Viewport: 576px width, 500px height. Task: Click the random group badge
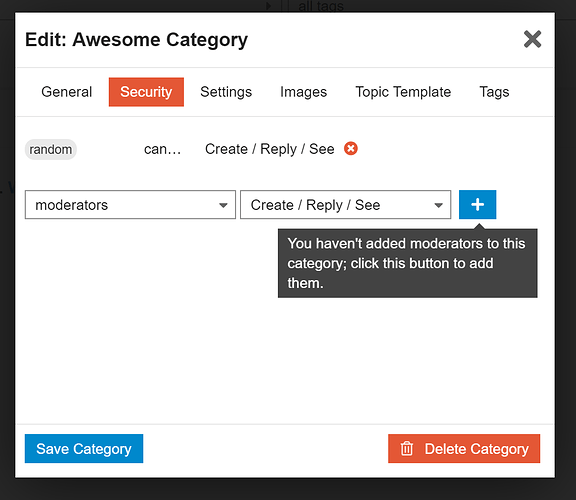click(51, 150)
